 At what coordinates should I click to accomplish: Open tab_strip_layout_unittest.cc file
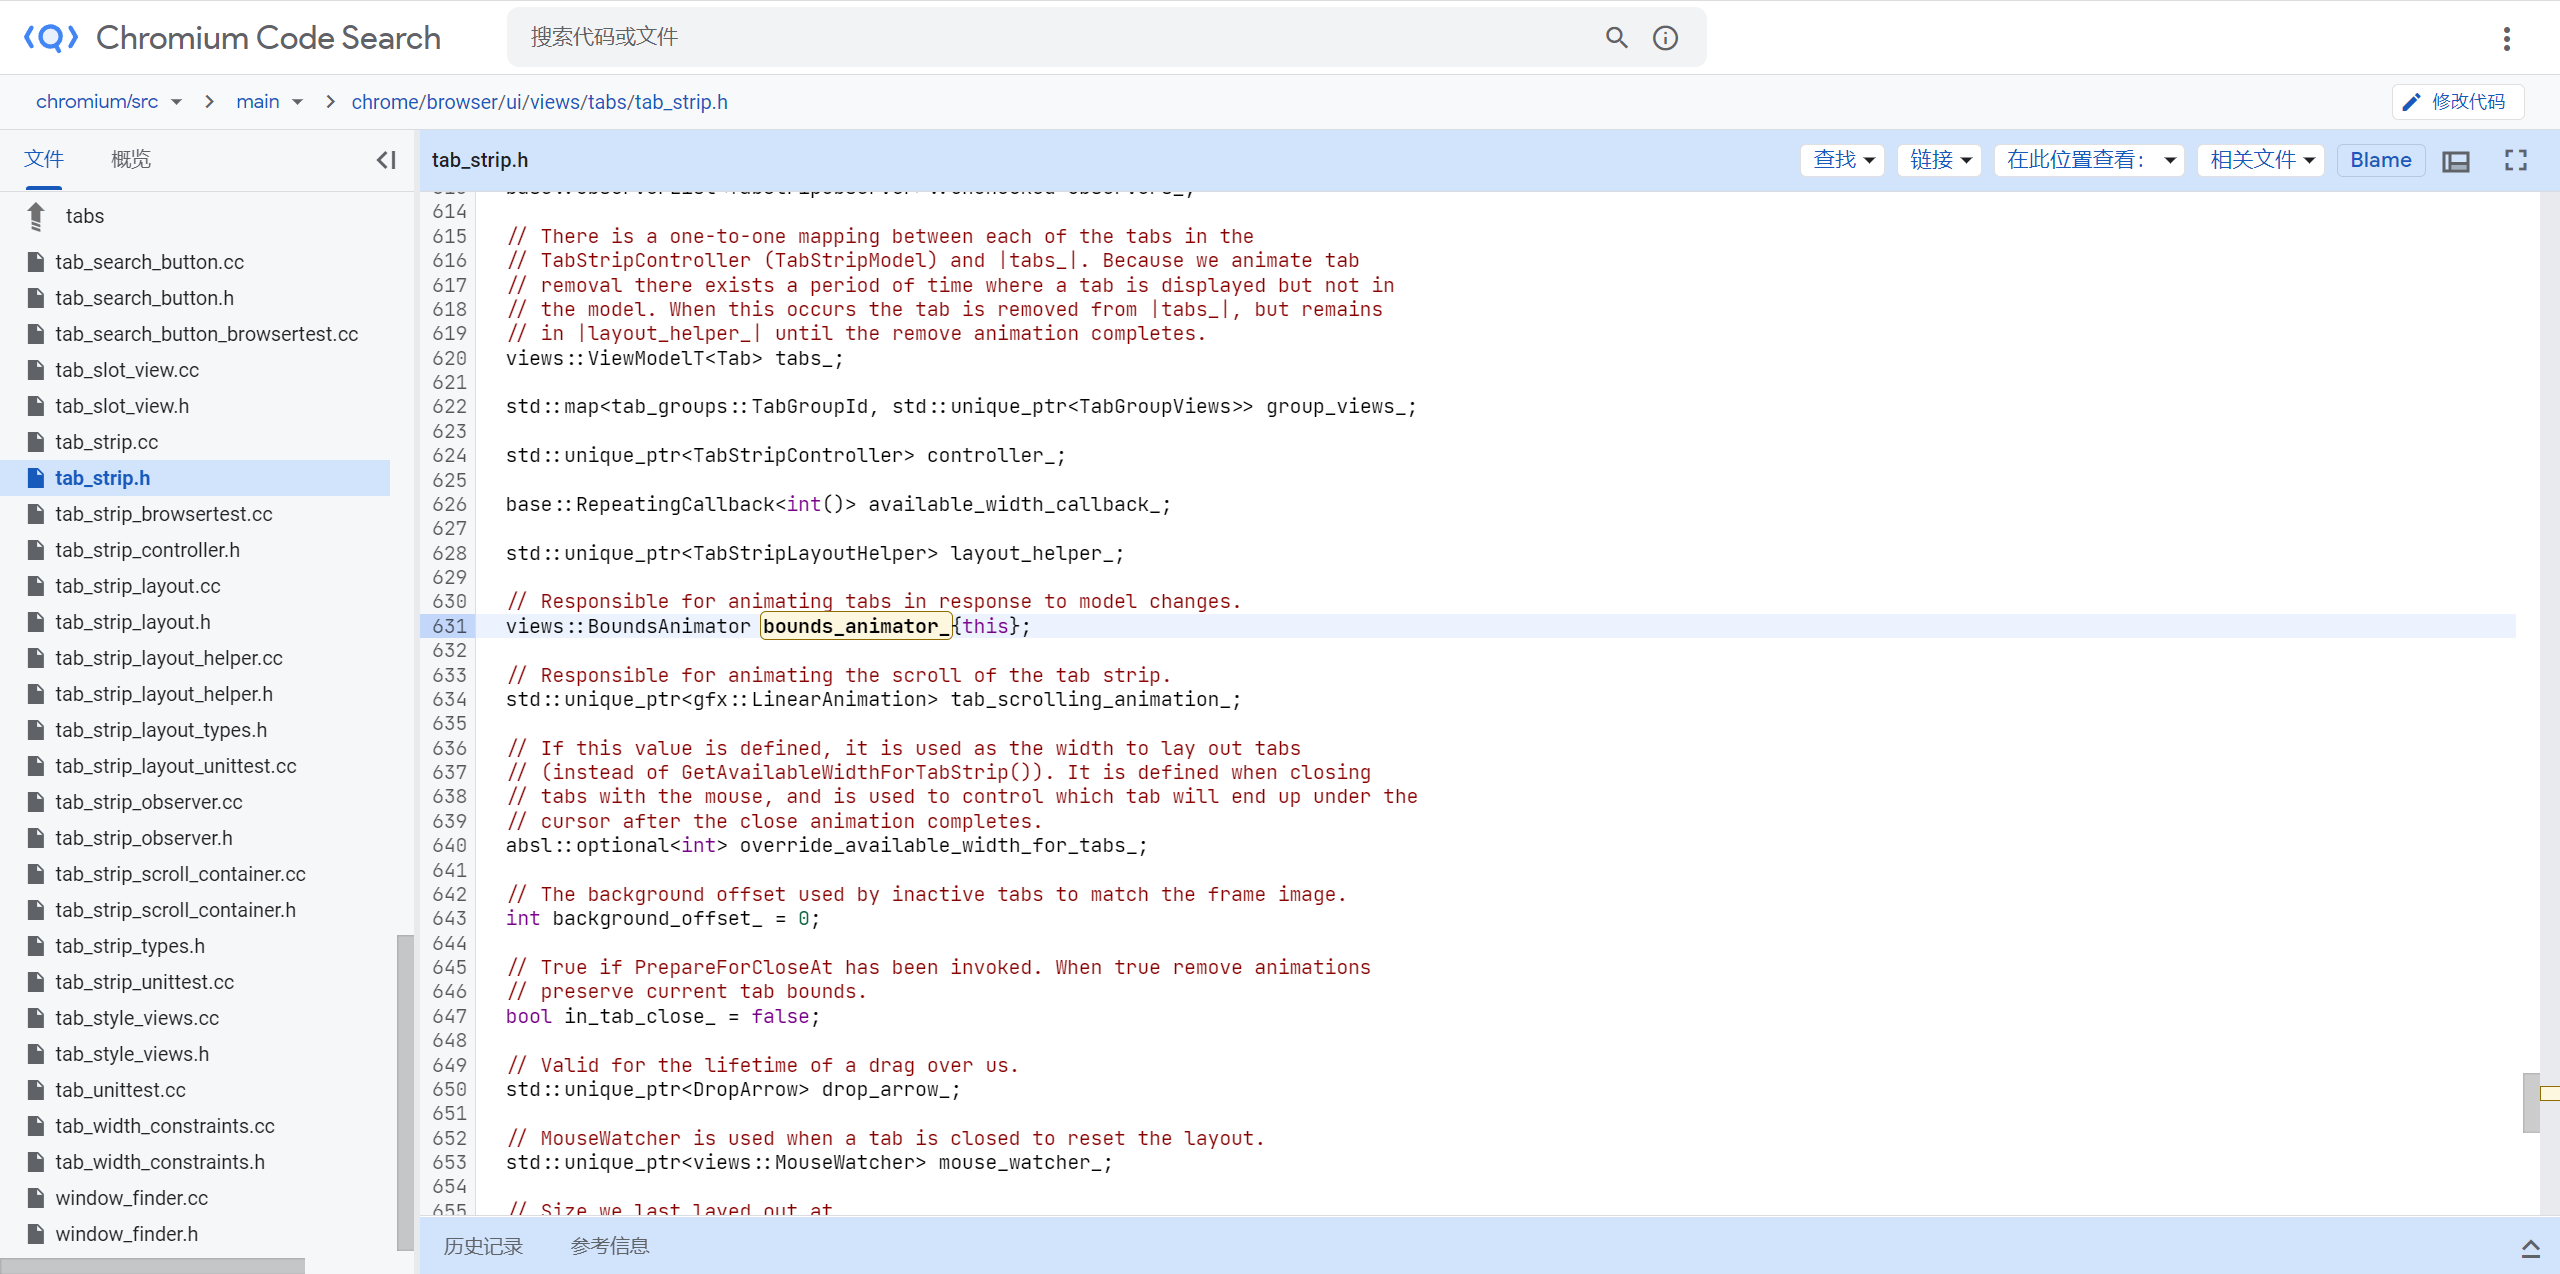click(x=175, y=766)
